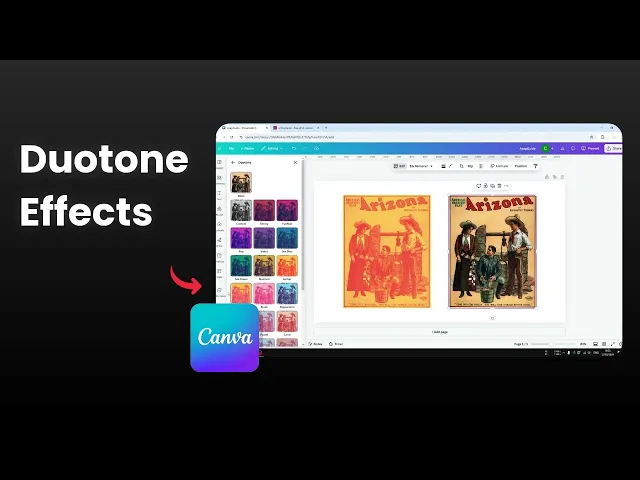Image resolution: width=640 pixels, height=480 pixels.
Task: Delete the selected image with trash icon
Action: [x=499, y=186]
